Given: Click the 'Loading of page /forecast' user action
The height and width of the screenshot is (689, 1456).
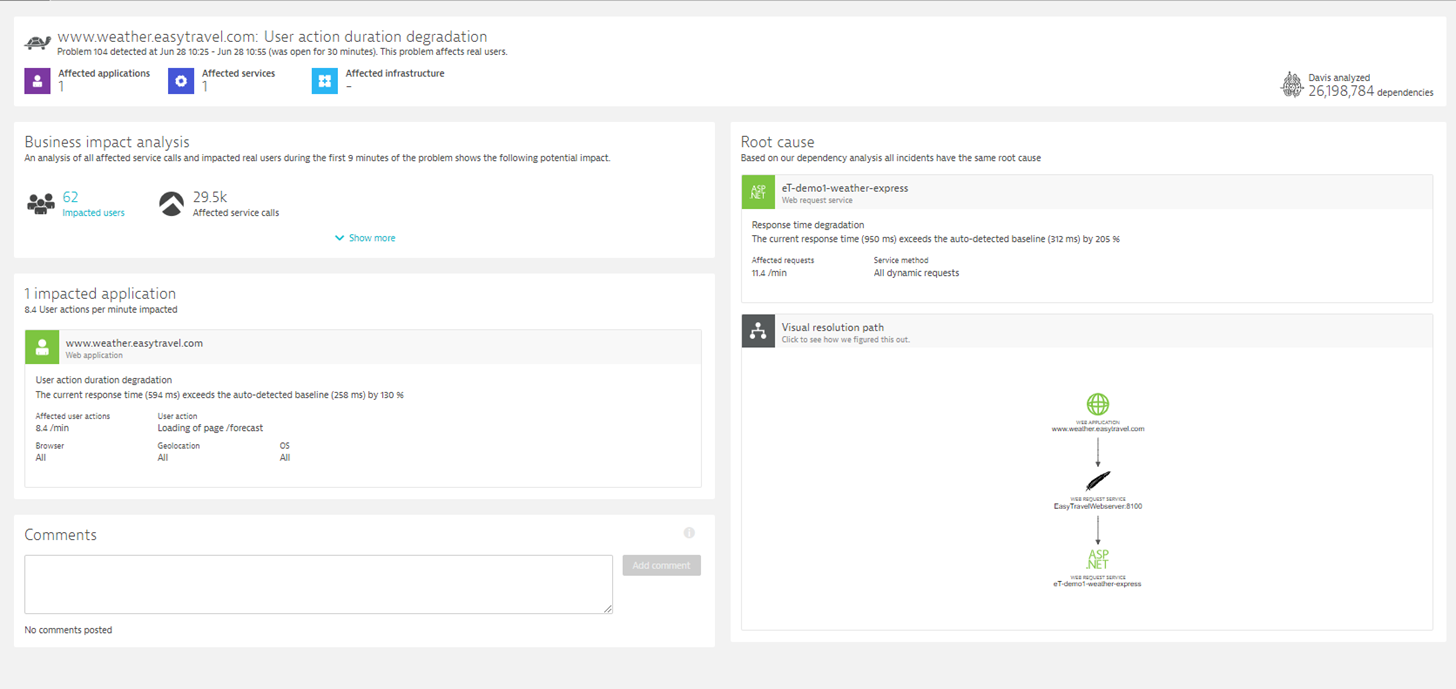Looking at the screenshot, I should click(211, 428).
